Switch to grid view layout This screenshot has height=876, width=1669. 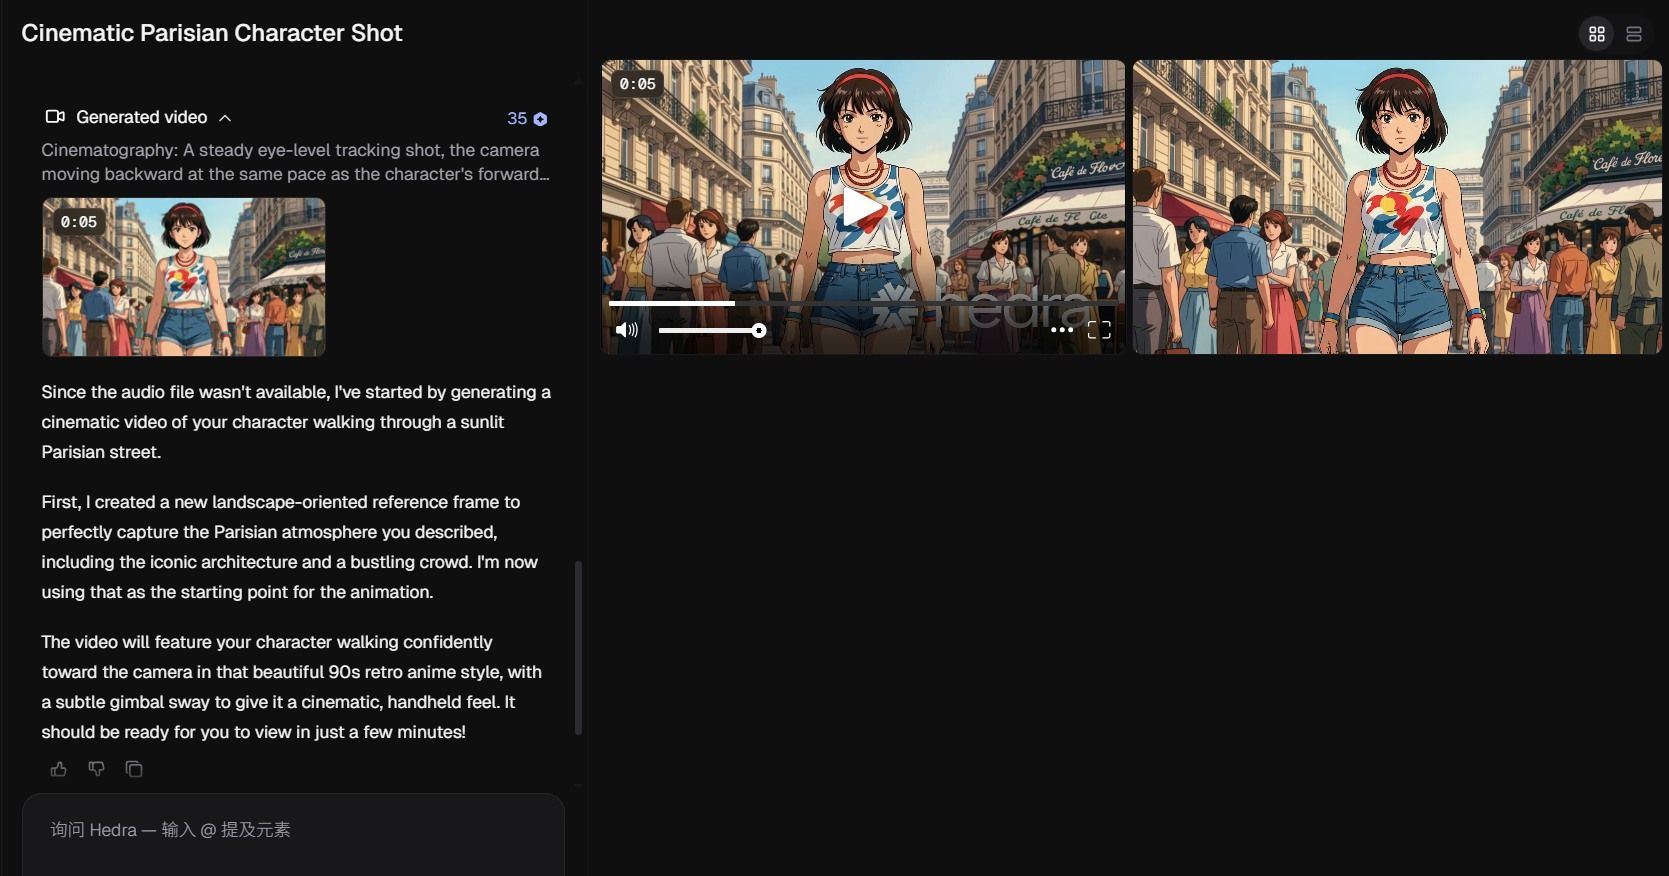tap(1597, 34)
